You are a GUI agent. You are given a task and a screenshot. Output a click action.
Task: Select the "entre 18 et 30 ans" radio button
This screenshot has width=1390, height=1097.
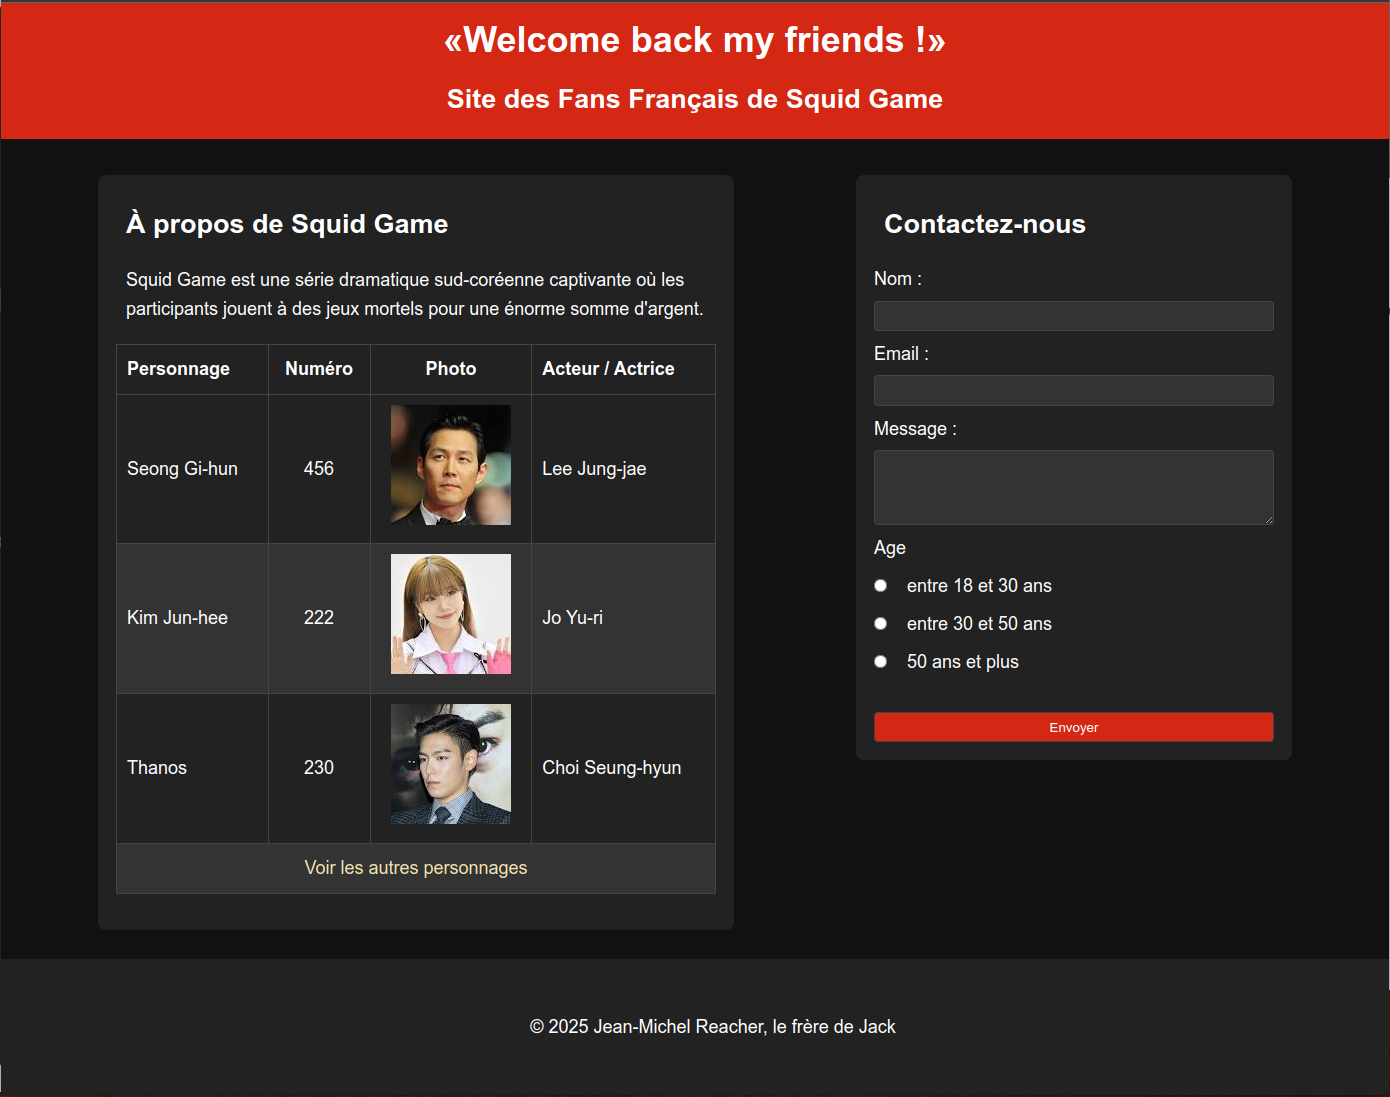click(x=881, y=586)
